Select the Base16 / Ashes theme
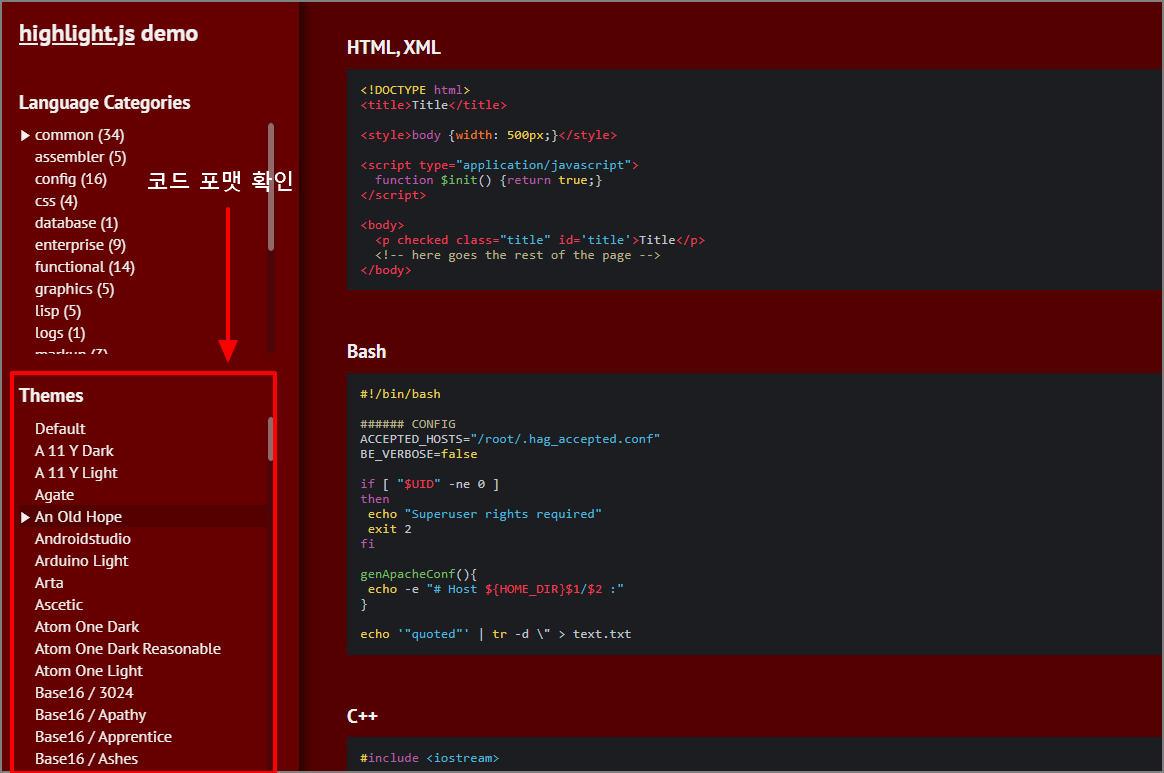Screen dimensions: 1164x773 tap(86, 759)
